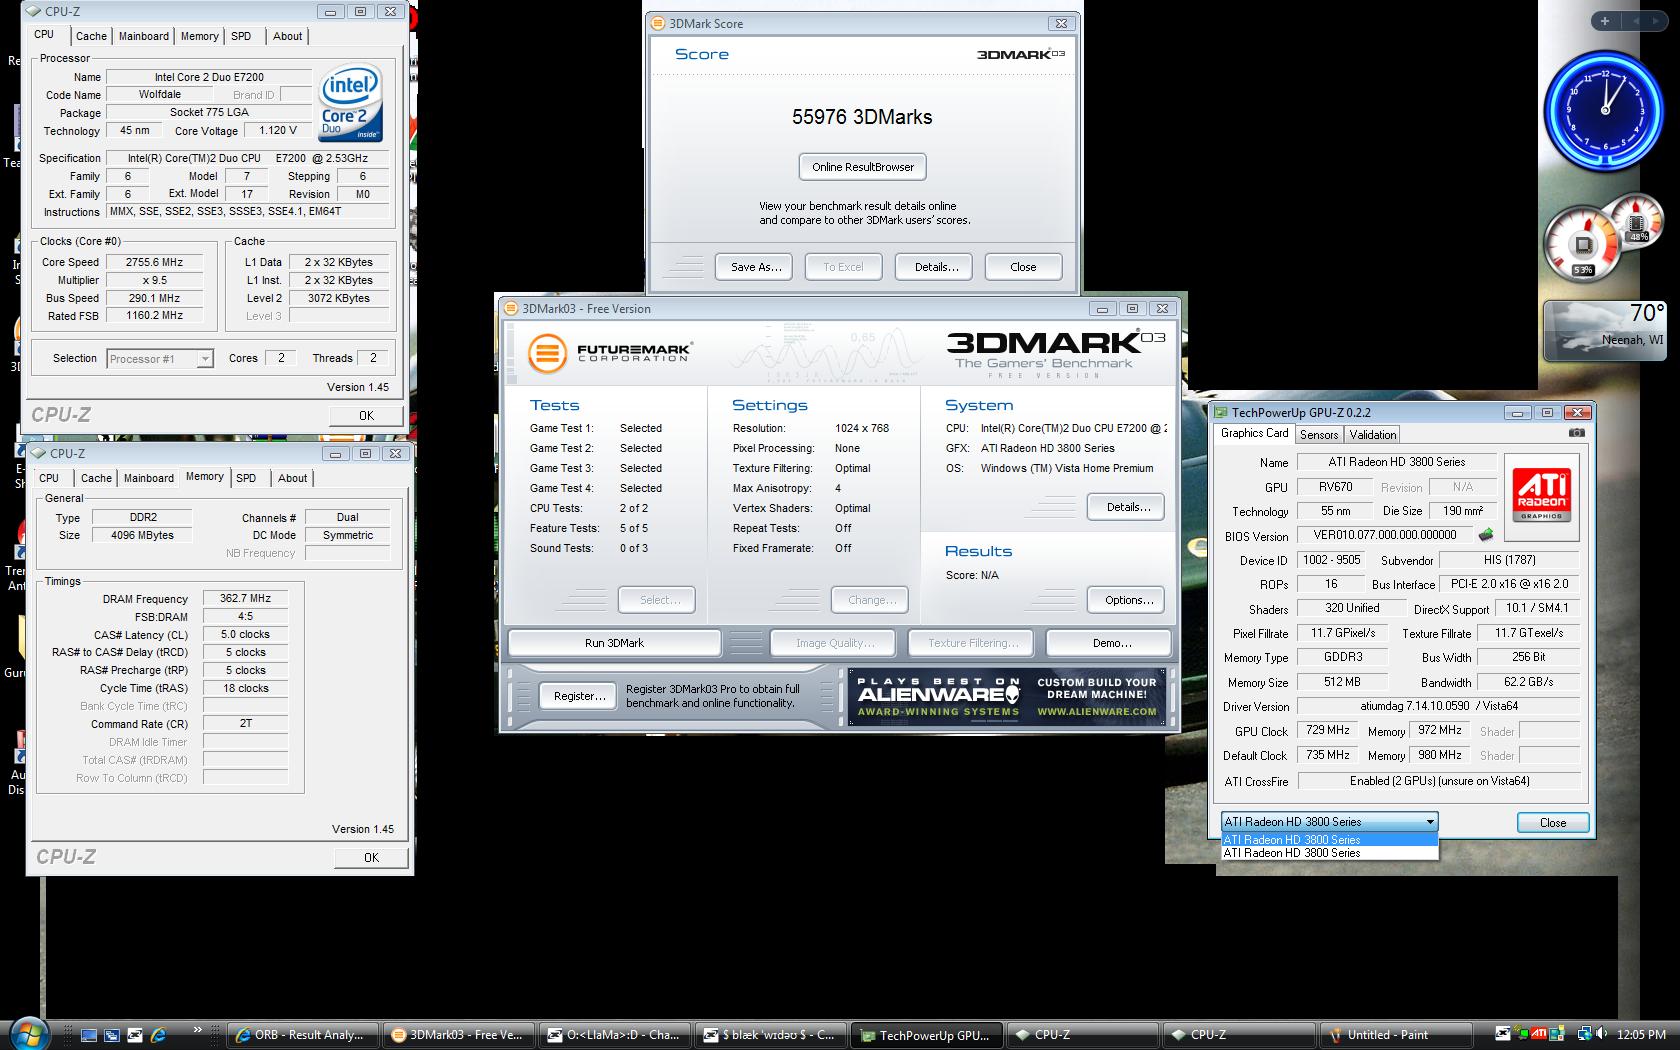Click the BIOS save chip icon in GPU-Z

(1486, 536)
